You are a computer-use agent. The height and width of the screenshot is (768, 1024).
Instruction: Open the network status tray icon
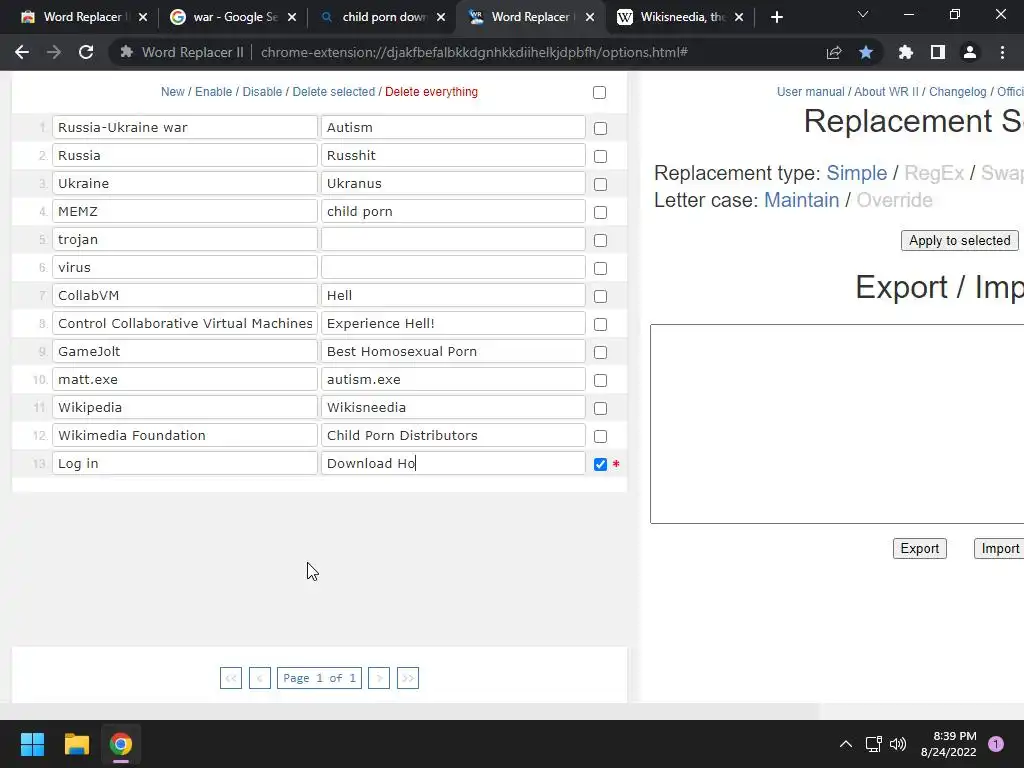873,744
